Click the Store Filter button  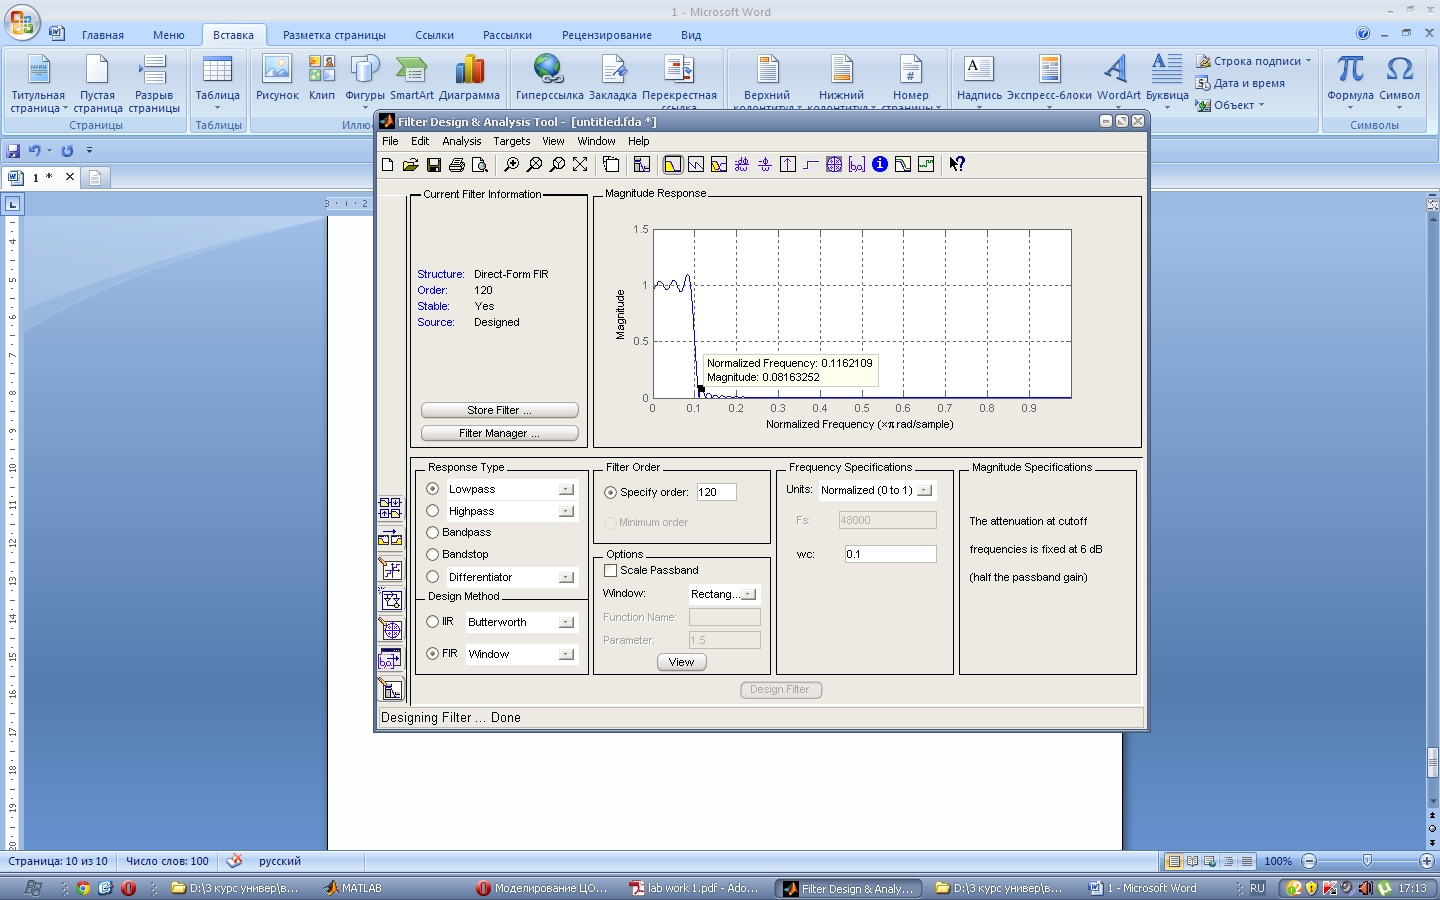tap(499, 410)
